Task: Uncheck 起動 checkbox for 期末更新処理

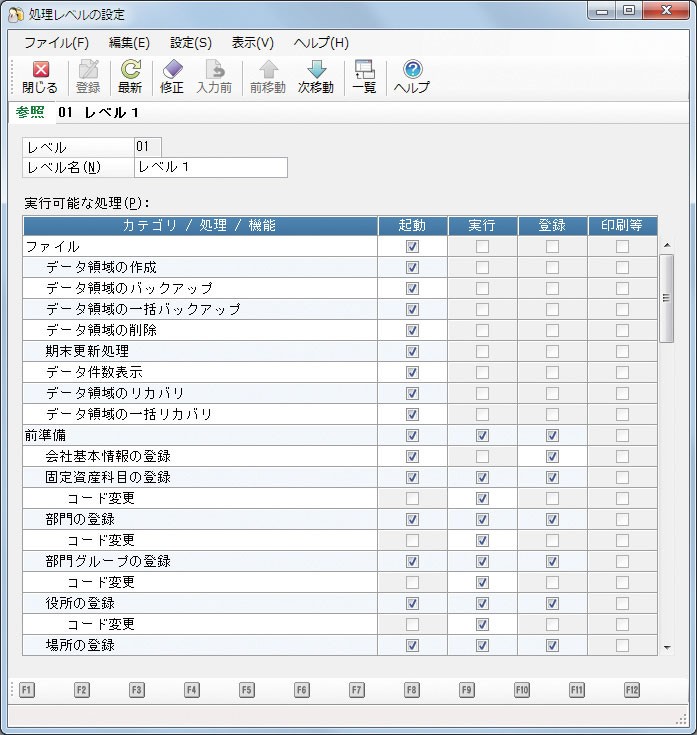Action: (x=412, y=351)
